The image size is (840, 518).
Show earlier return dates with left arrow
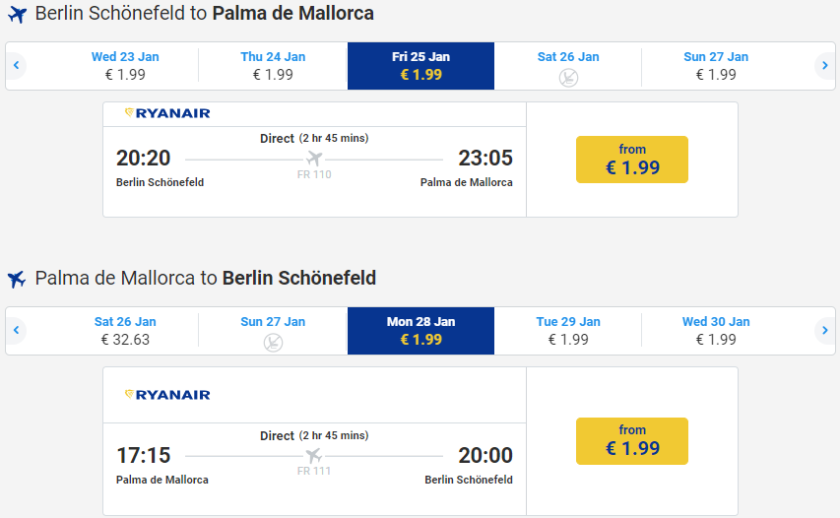[16, 330]
